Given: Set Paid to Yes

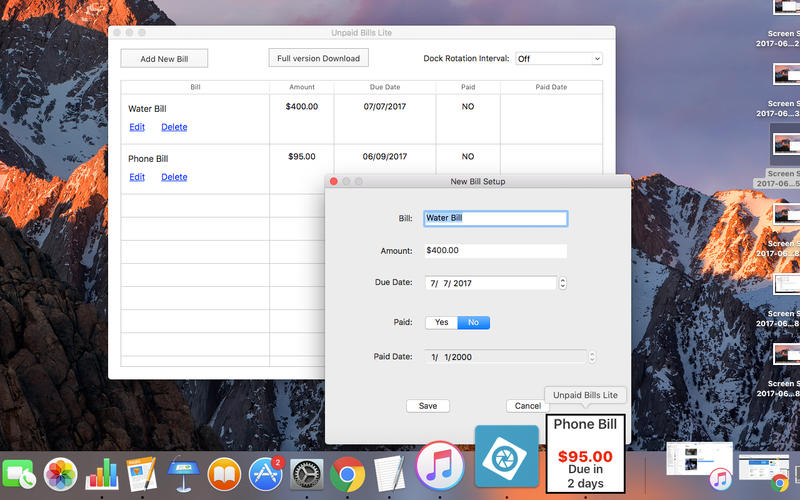Looking at the screenshot, I should pos(441,322).
